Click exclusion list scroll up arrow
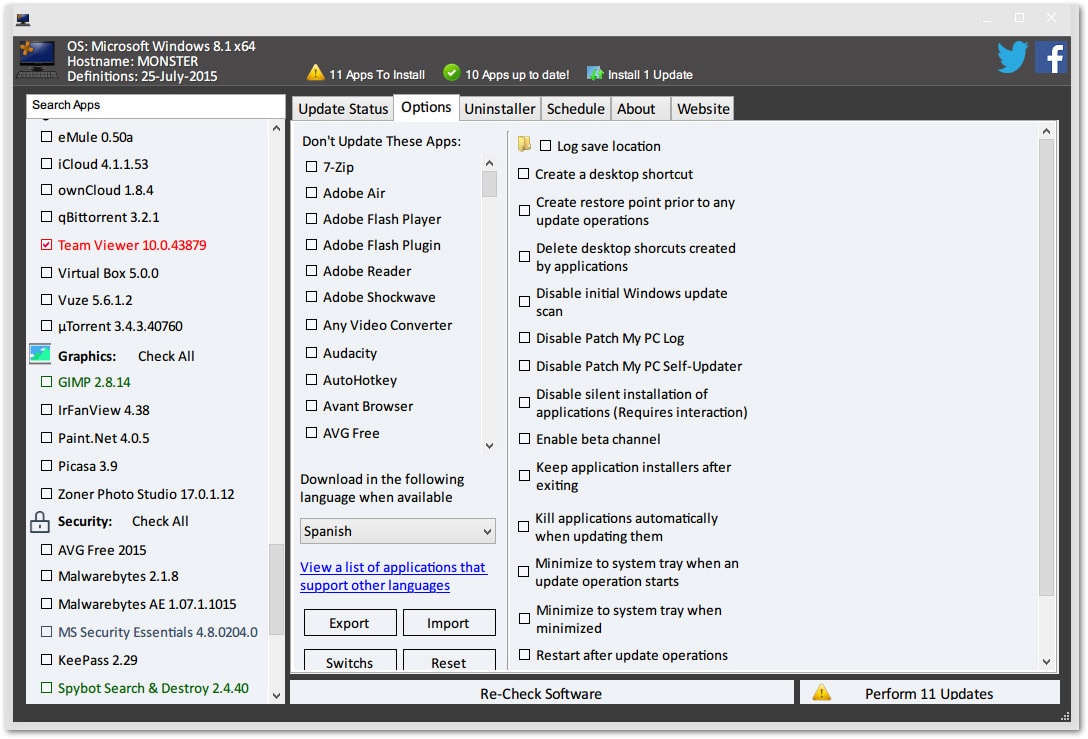Viewport: 1088px width, 739px height. point(489,163)
